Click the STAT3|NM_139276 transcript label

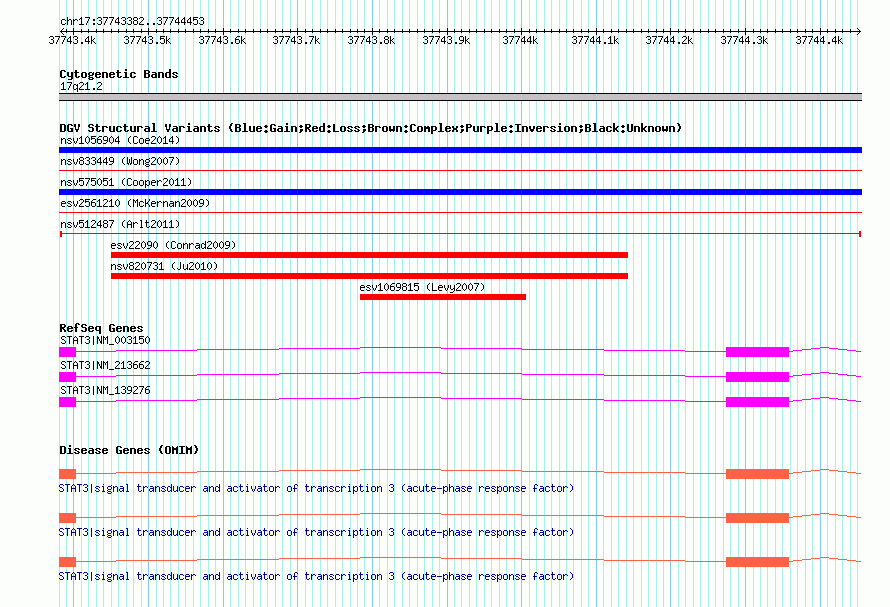(x=105, y=390)
